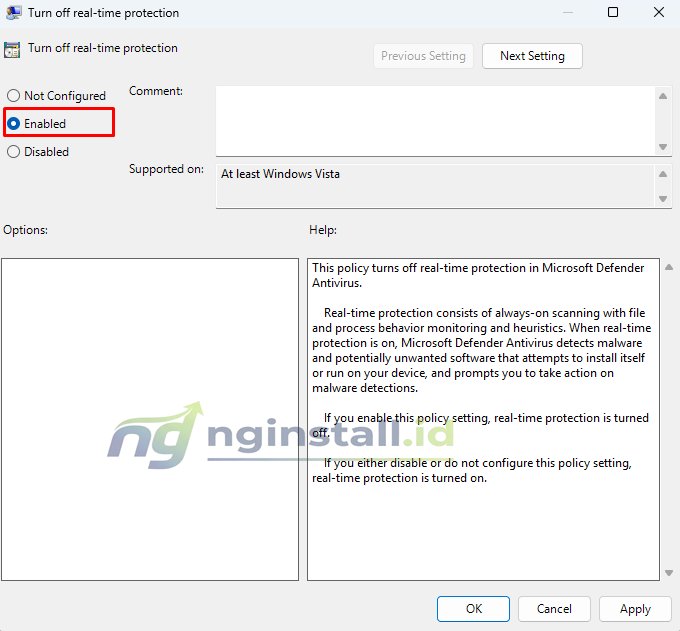Viewport: 680px width, 631px height.
Task: Click the Apply button
Action: [635, 608]
